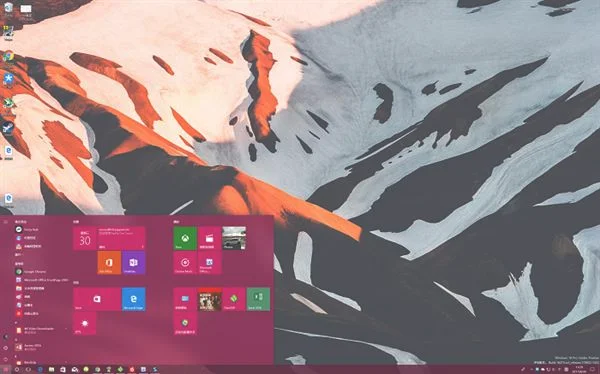The image size is (600, 374).
Task: Open Google Chrome desktop shortcut
Action: (x=8, y=57)
